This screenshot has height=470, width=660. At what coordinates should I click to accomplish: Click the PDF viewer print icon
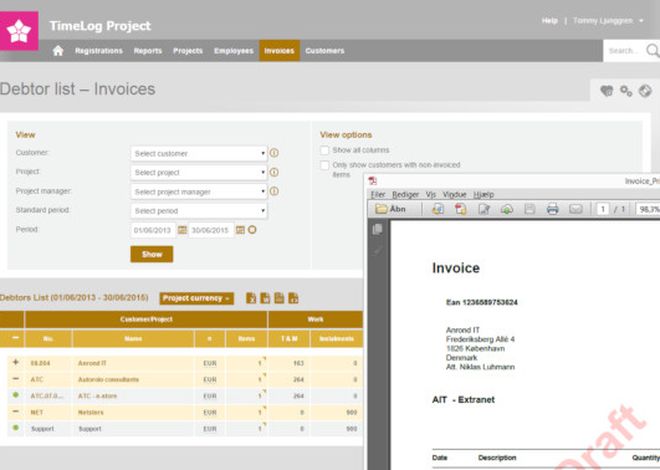pyautogui.click(x=552, y=209)
